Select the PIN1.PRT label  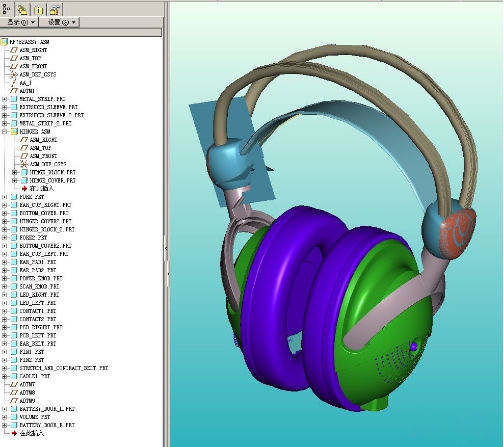(x=32, y=352)
